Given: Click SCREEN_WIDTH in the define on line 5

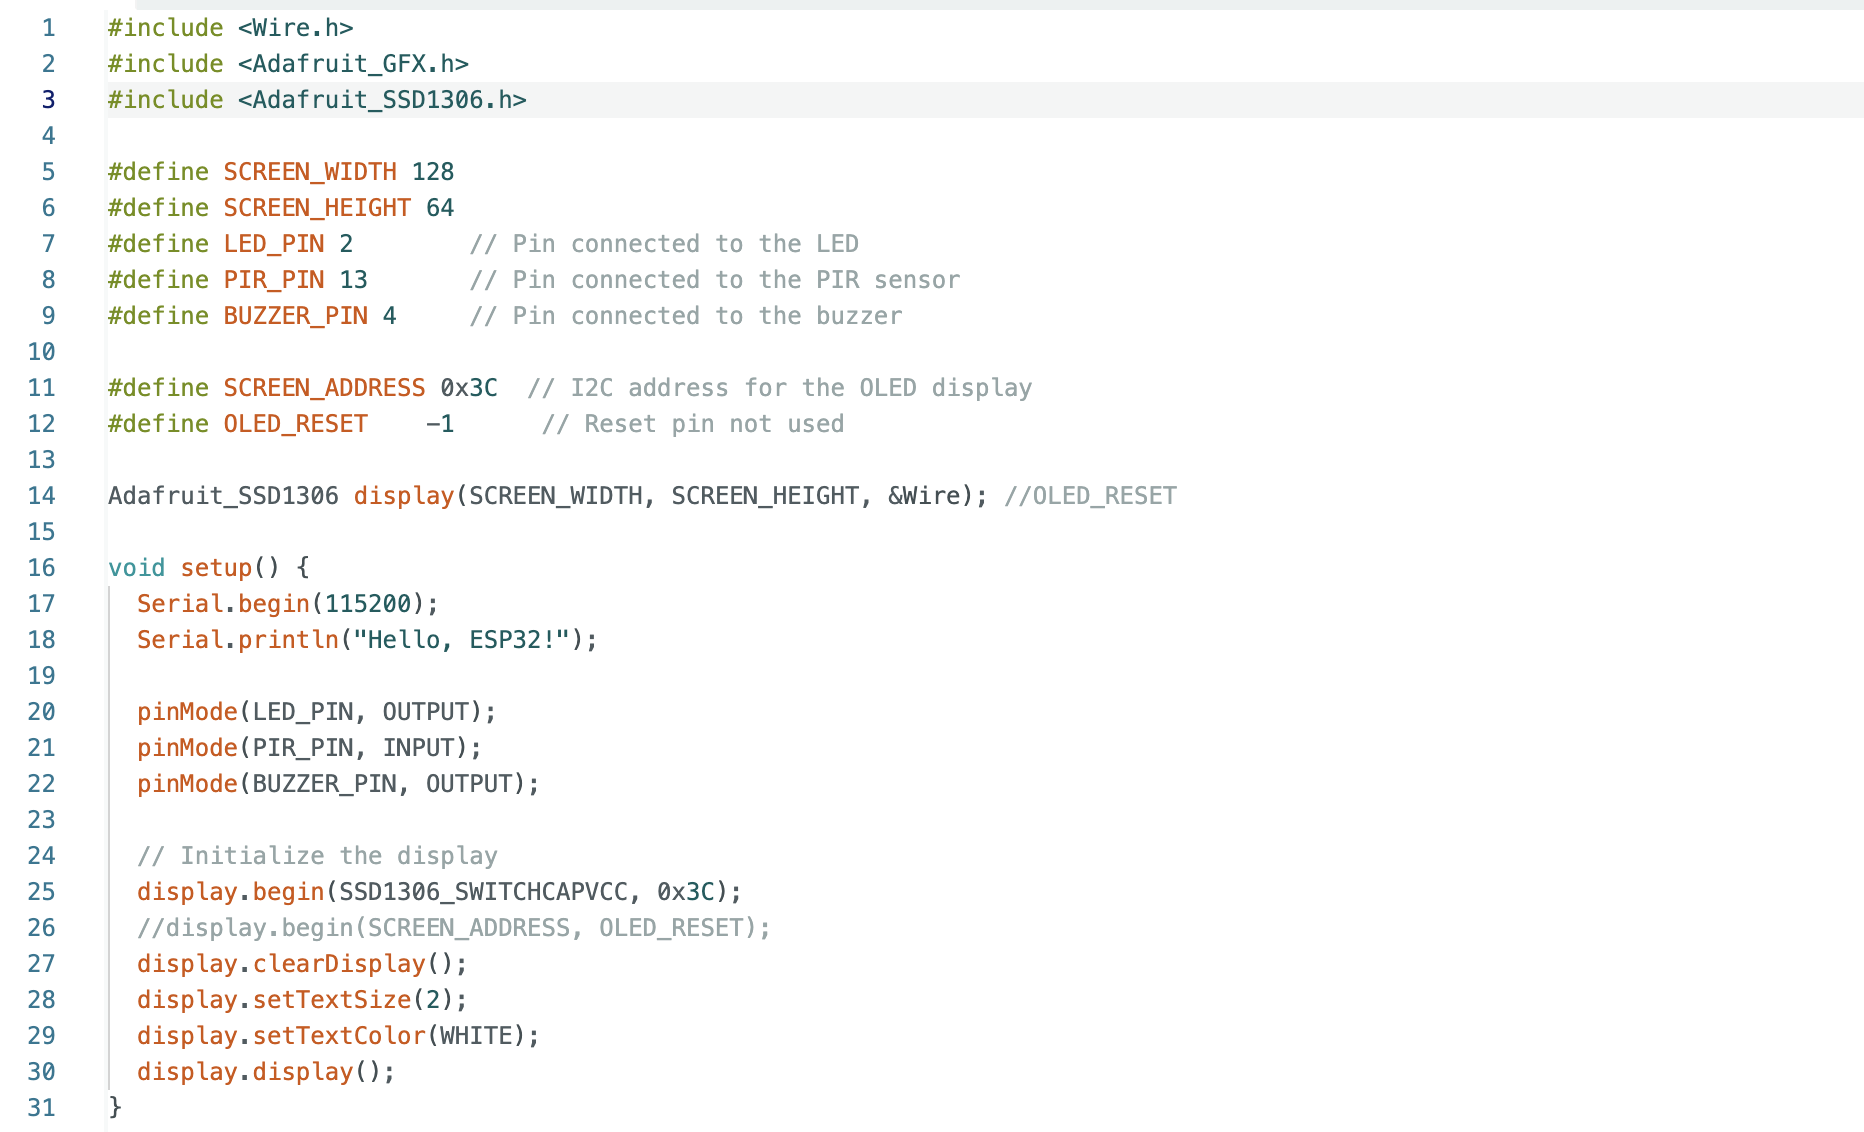Looking at the screenshot, I should tap(310, 172).
